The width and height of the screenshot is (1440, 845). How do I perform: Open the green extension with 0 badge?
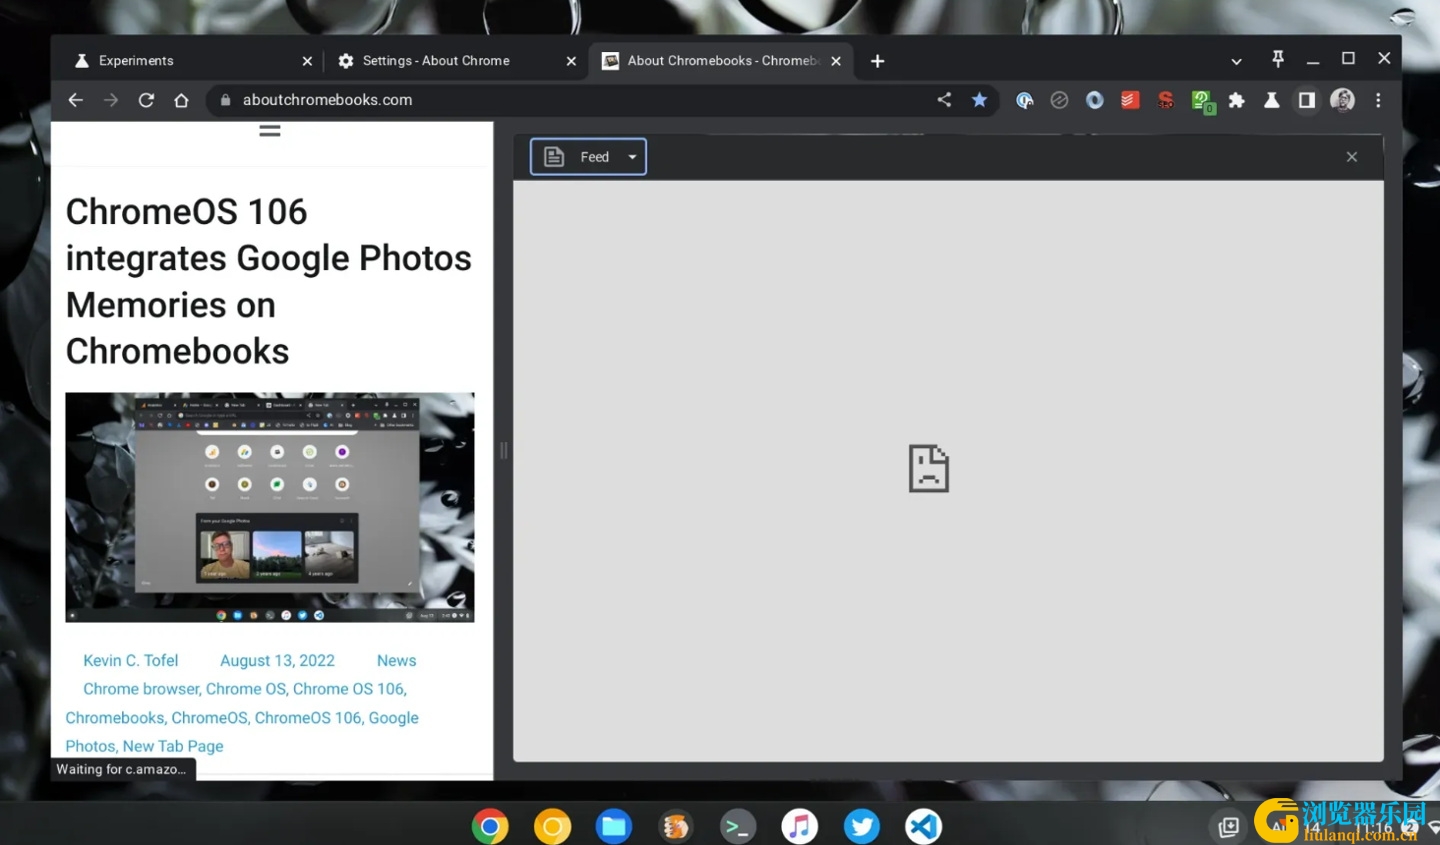[1203, 101]
